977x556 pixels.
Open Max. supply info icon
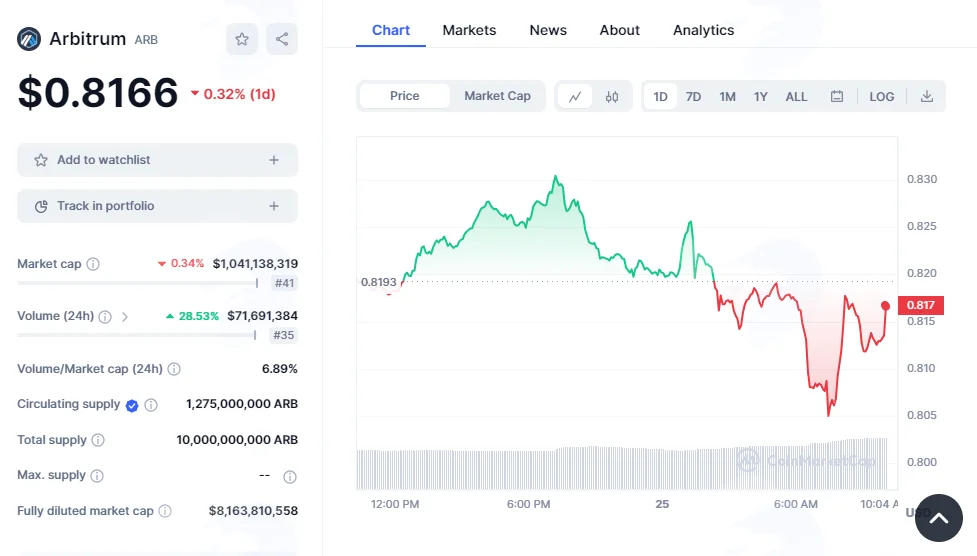[97, 476]
